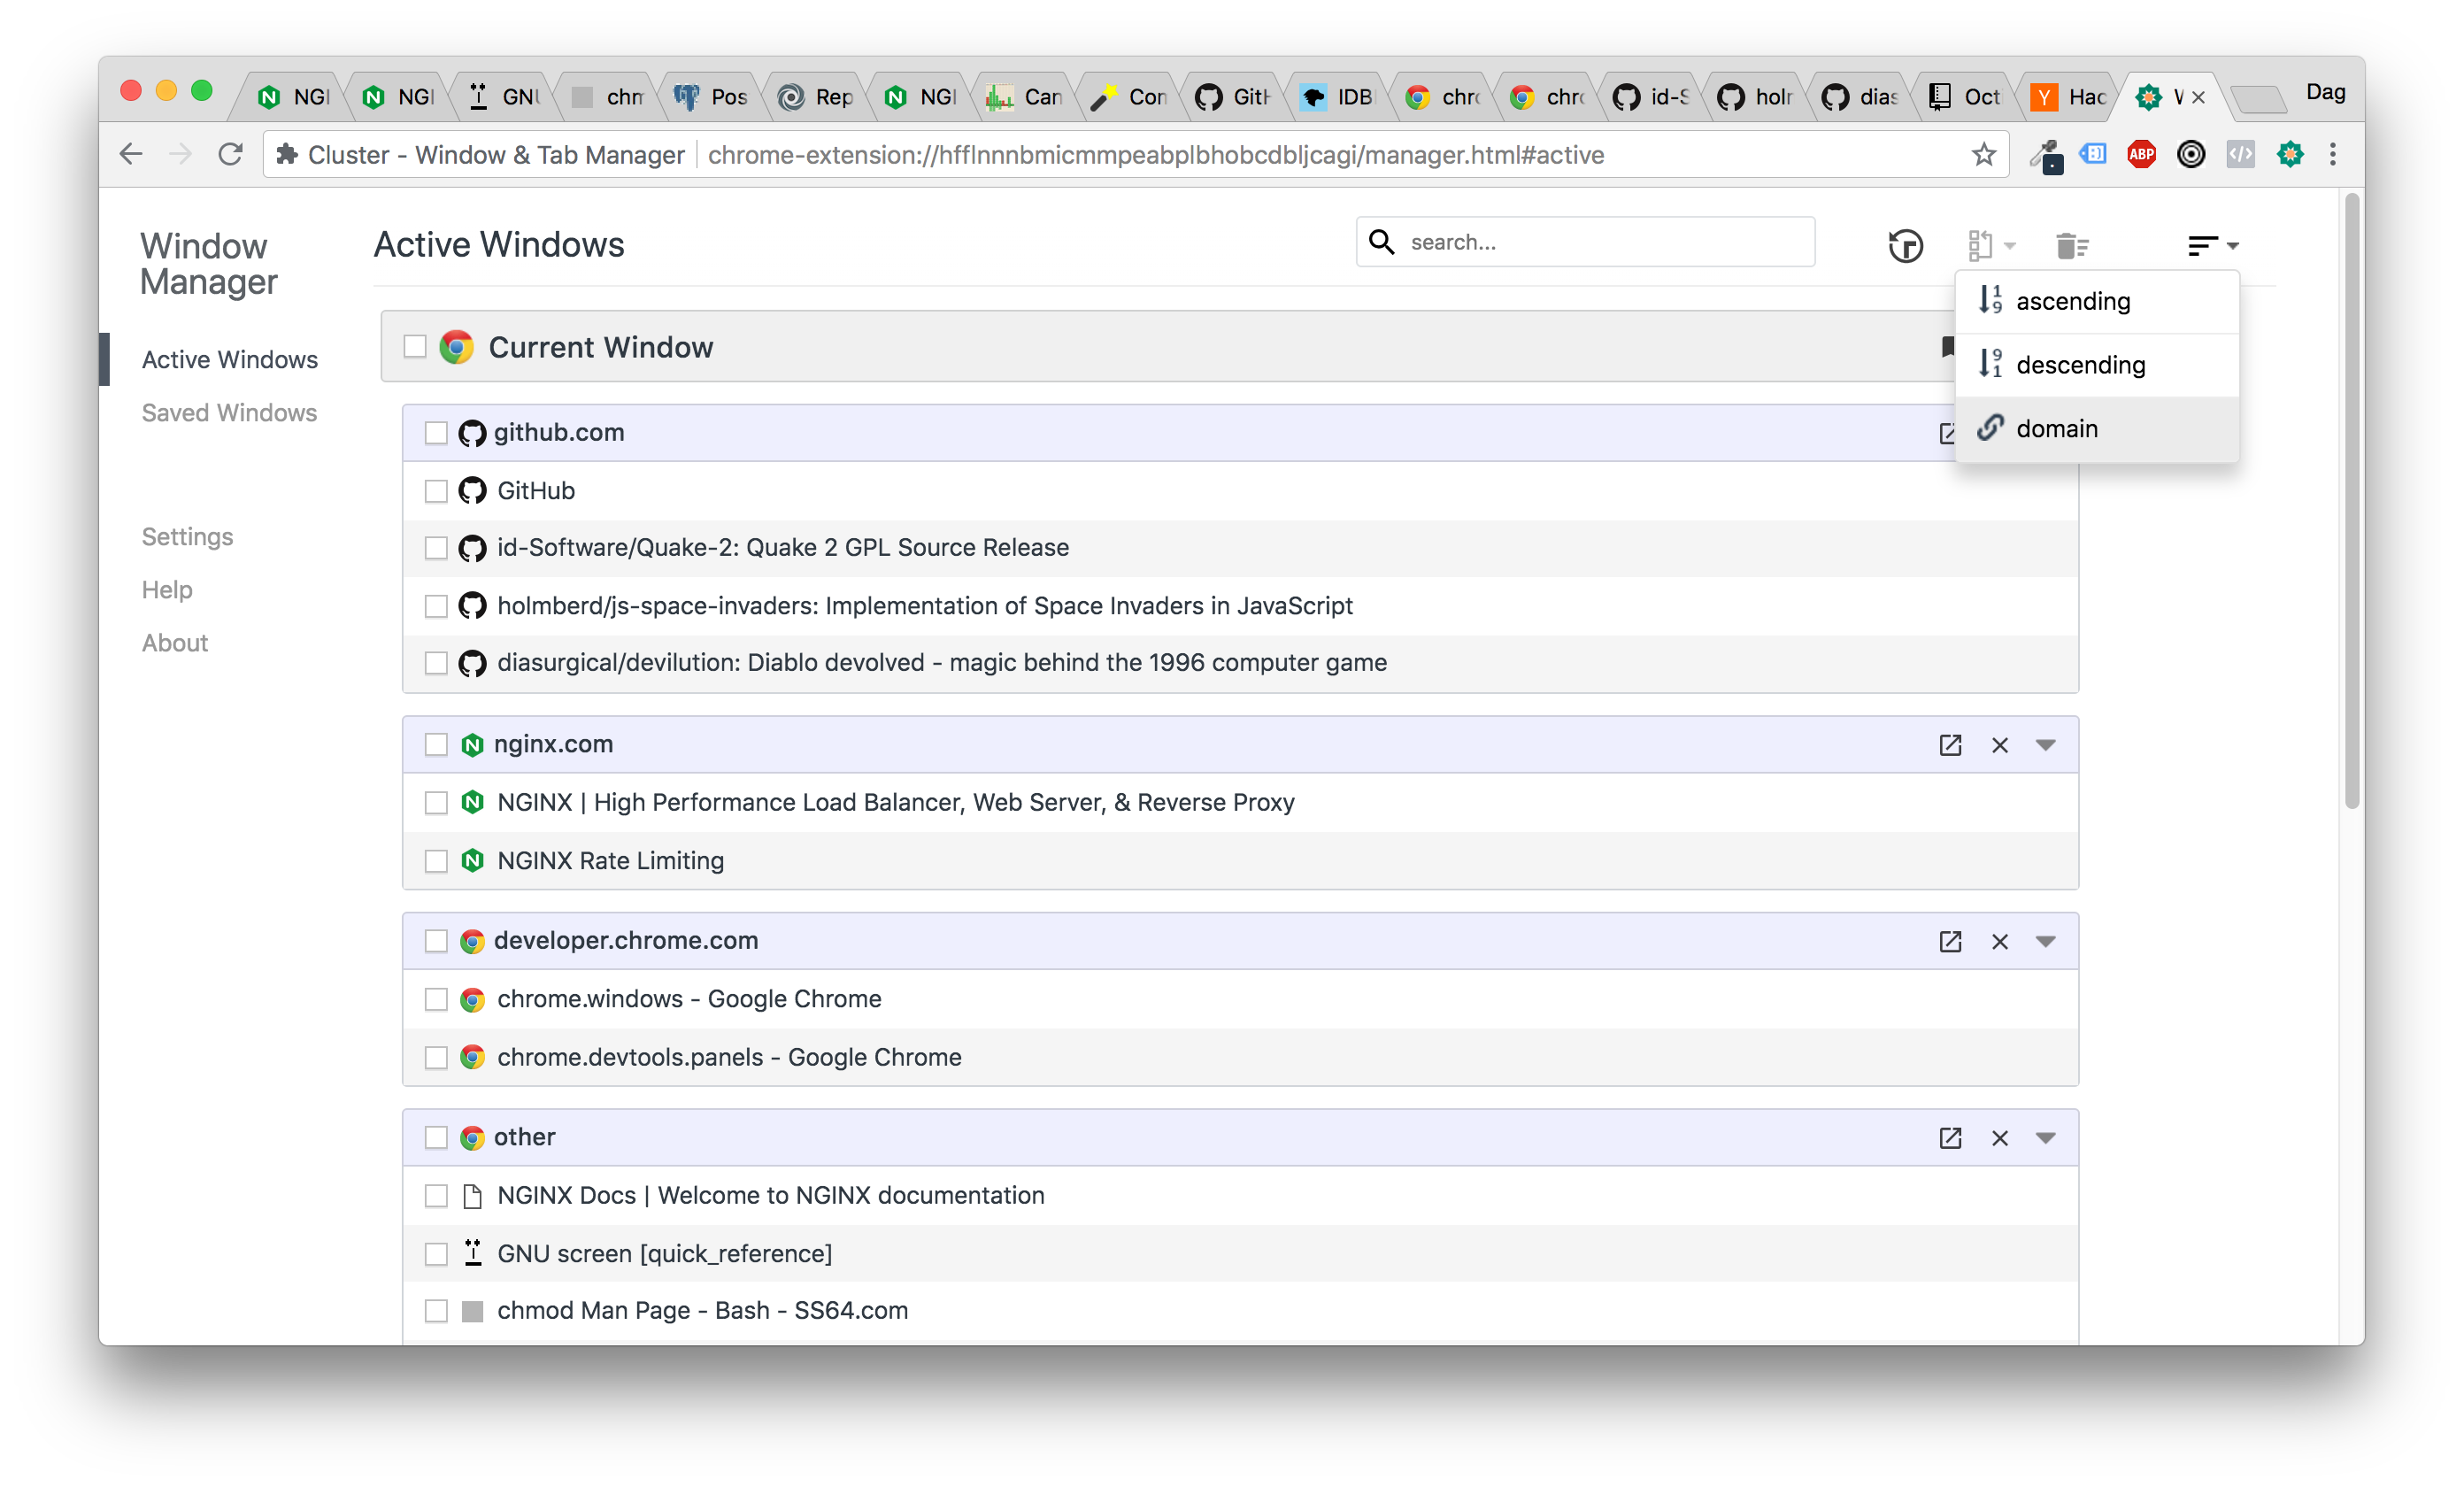2464x1487 pixels.
Task: Click the Dag profile button
Action: coord(2325,92)
